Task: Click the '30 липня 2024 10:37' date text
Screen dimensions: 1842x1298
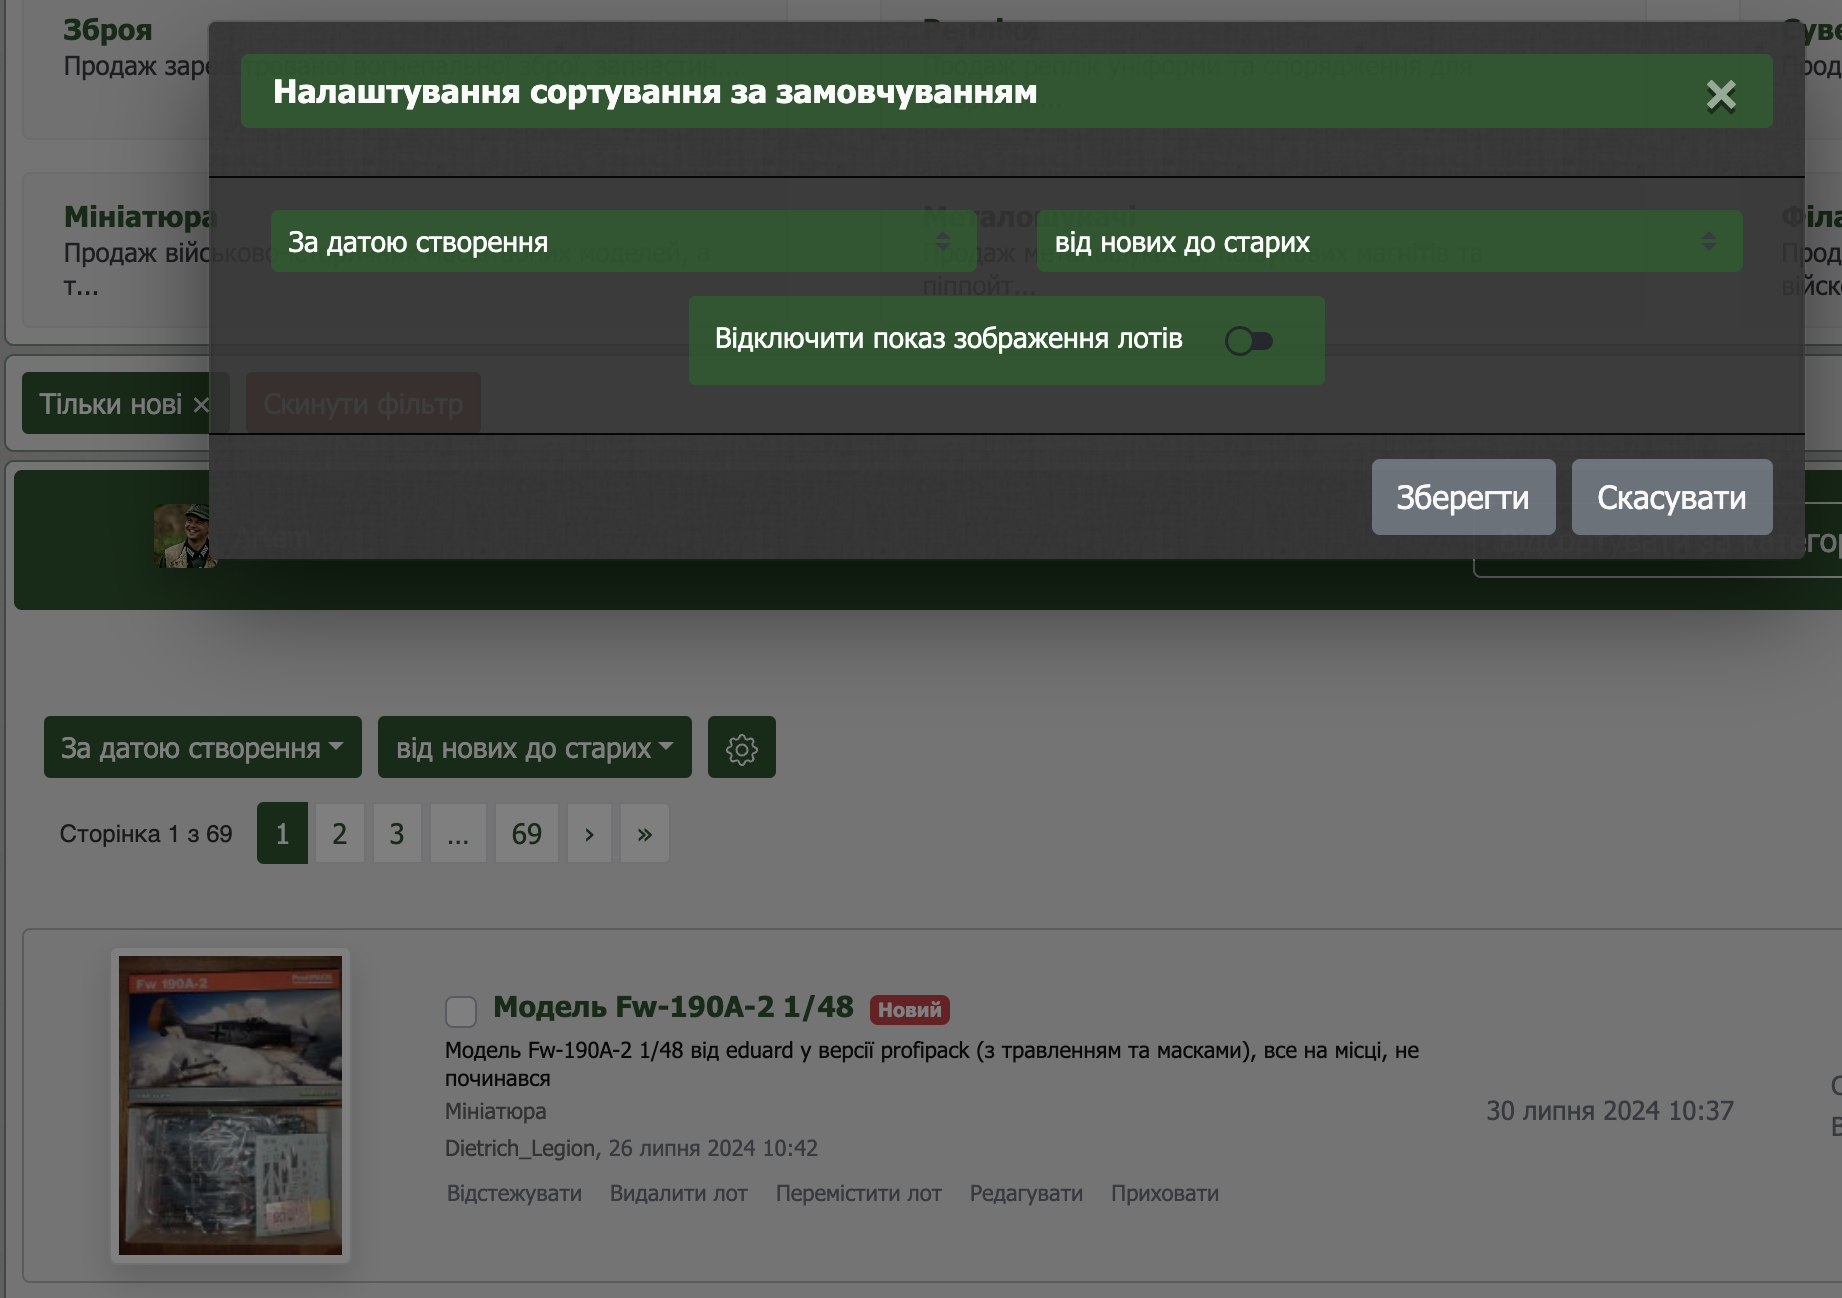Action: coord(1610,1111)
